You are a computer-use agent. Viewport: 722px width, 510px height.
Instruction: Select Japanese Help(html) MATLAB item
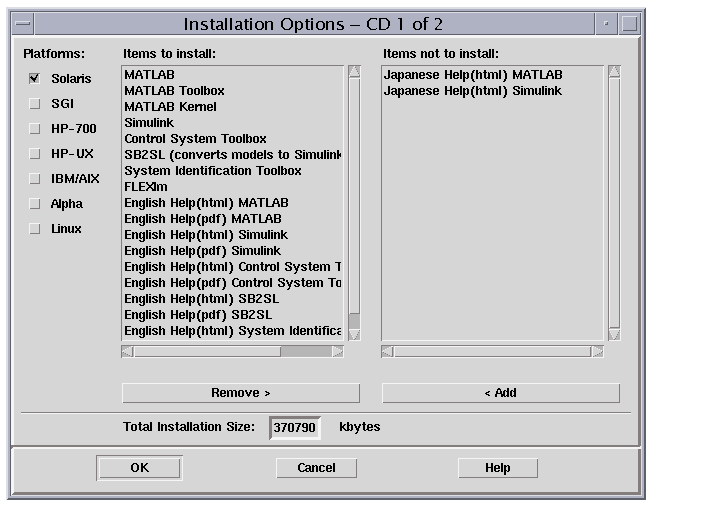coord(492,75)
